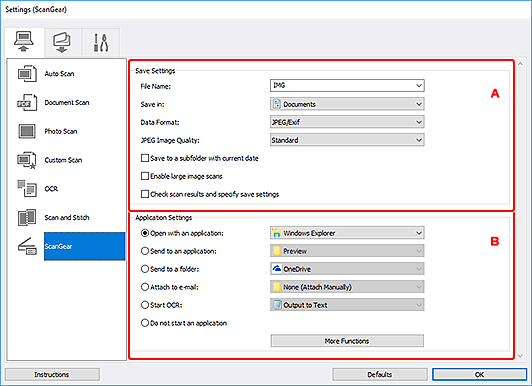
Task: Open the Preview application dropdown
Action: (347, 251)
